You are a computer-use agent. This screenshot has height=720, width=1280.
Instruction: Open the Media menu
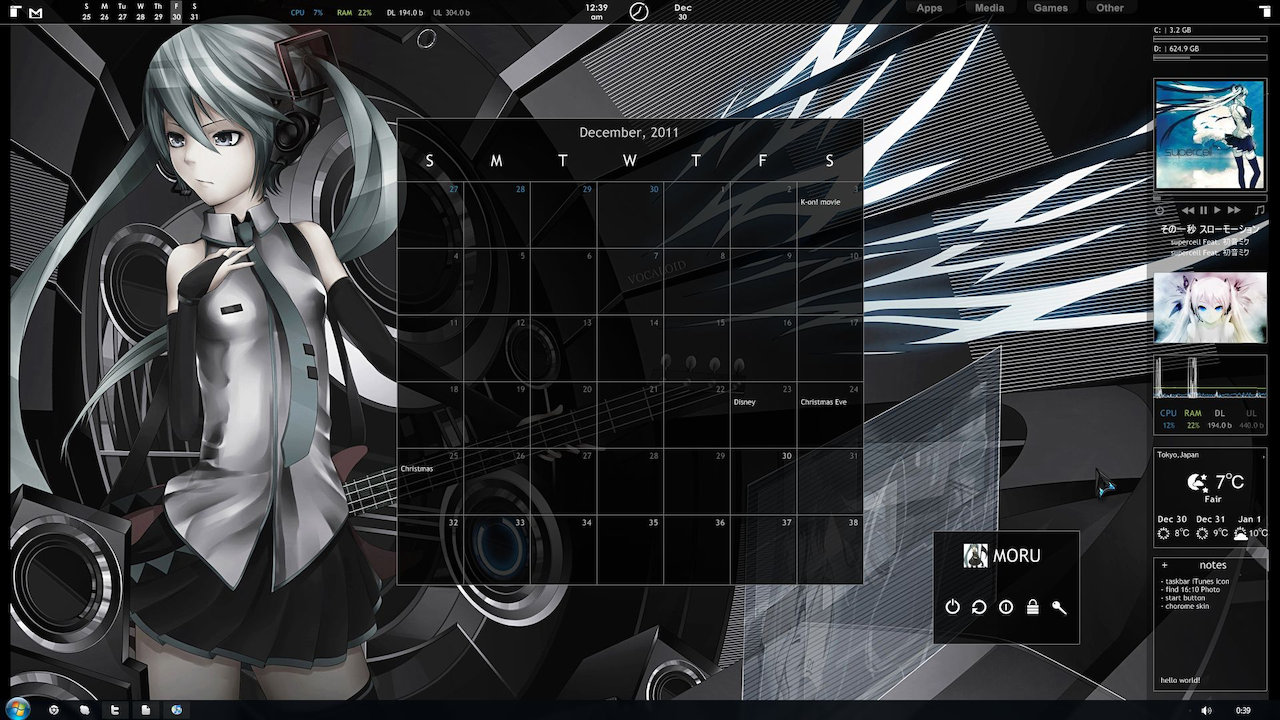[989, 8]
